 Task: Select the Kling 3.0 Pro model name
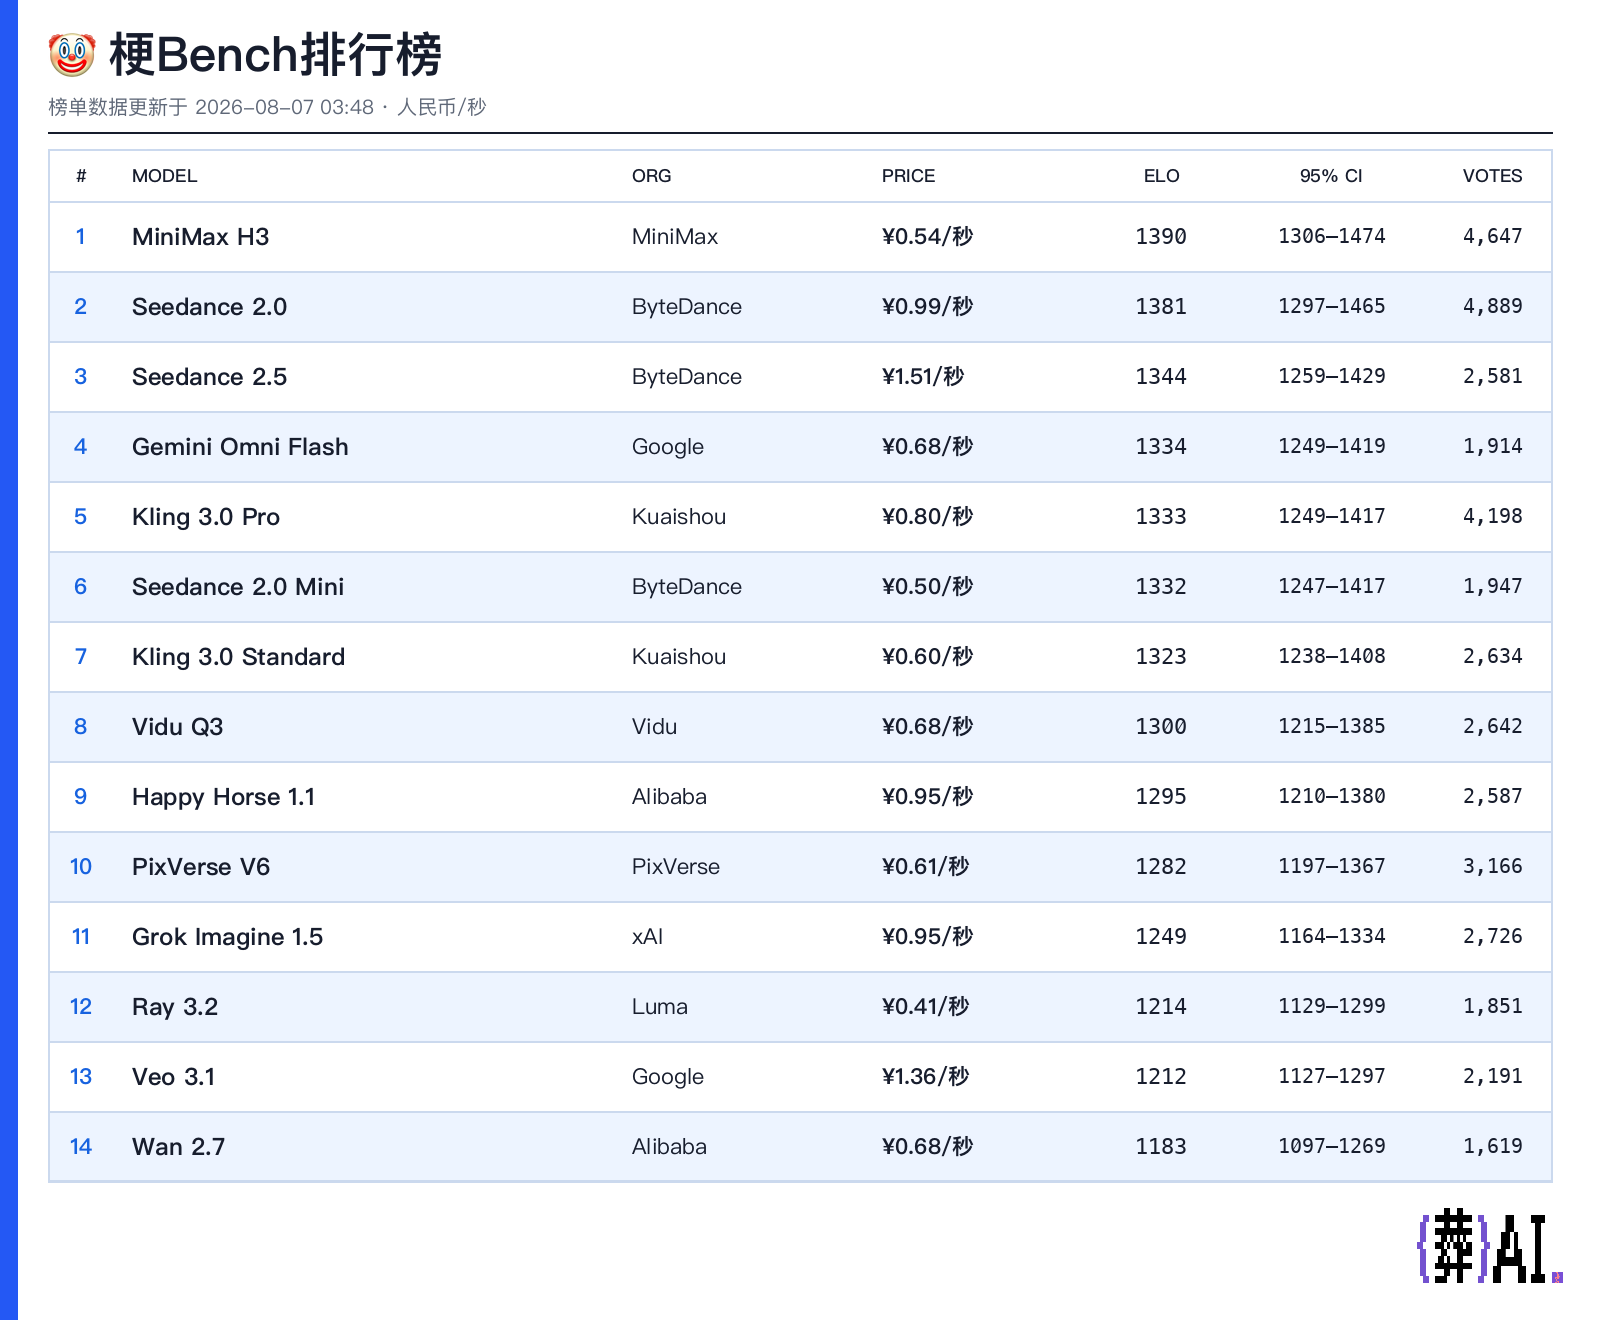tap(206, 517)
